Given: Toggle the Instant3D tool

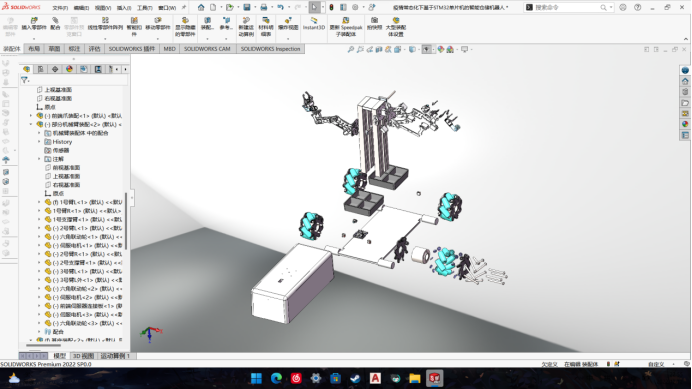Looking at the screenshot, I should pyautogui.click(x=314, y=24).
